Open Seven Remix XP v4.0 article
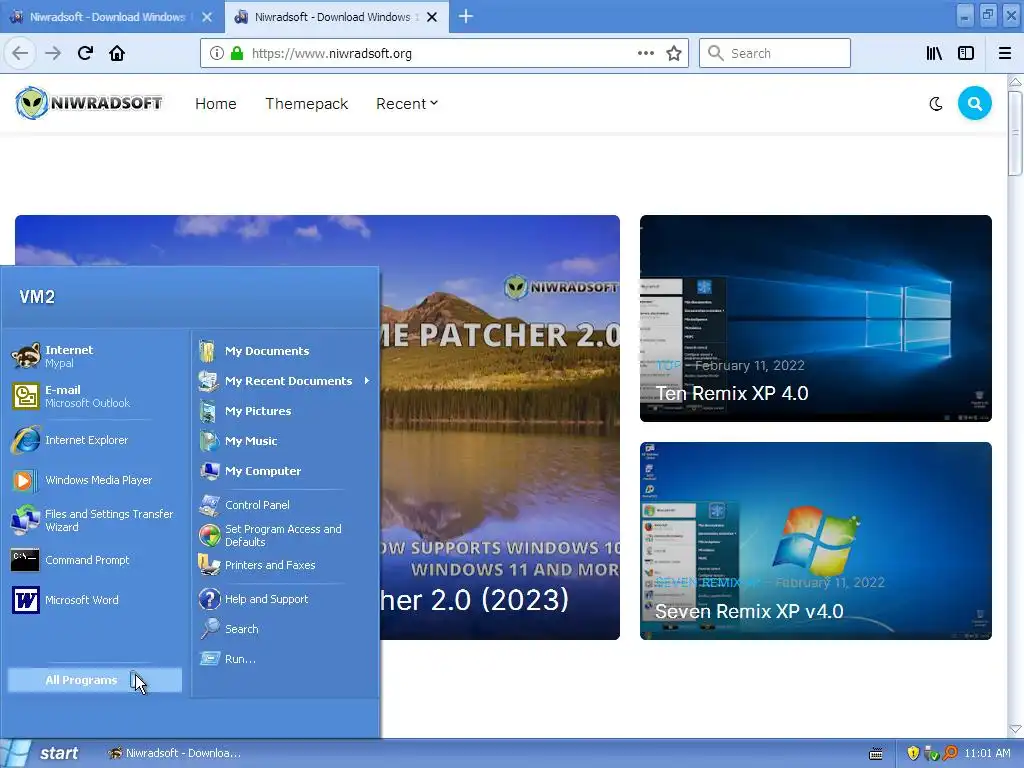 click(x=816, y=541)
